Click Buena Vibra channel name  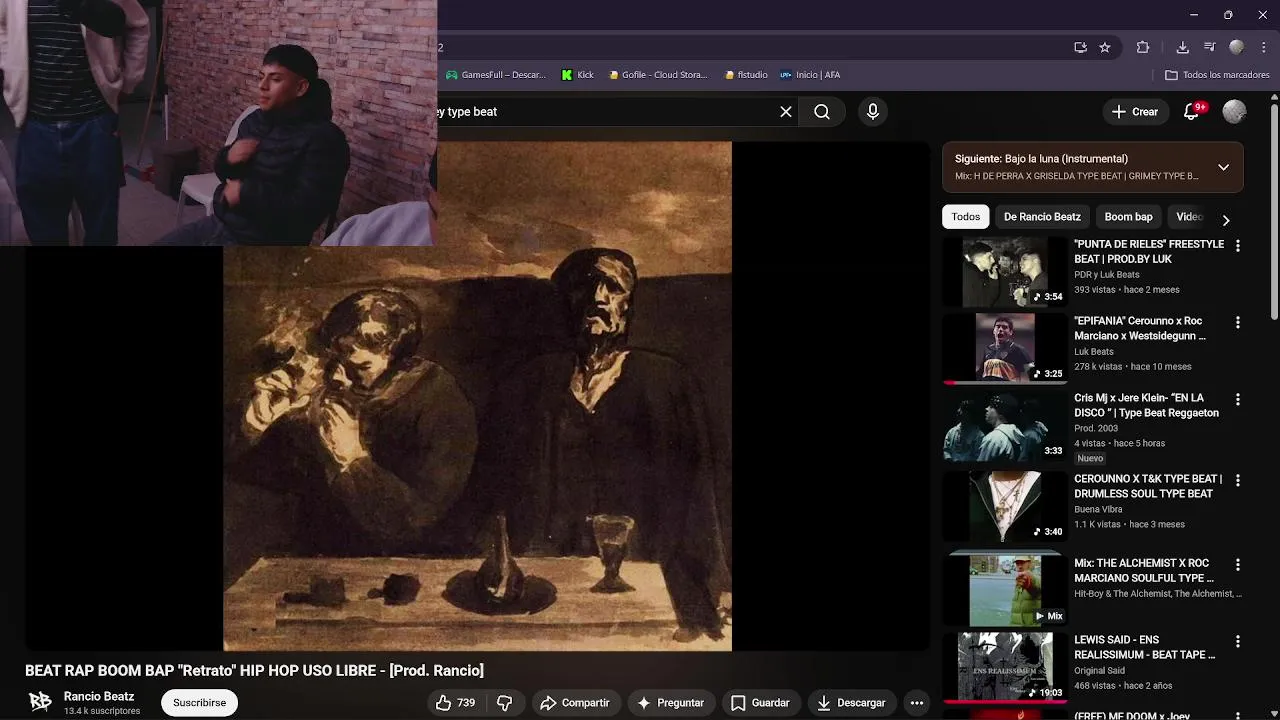coord(1098,509)
